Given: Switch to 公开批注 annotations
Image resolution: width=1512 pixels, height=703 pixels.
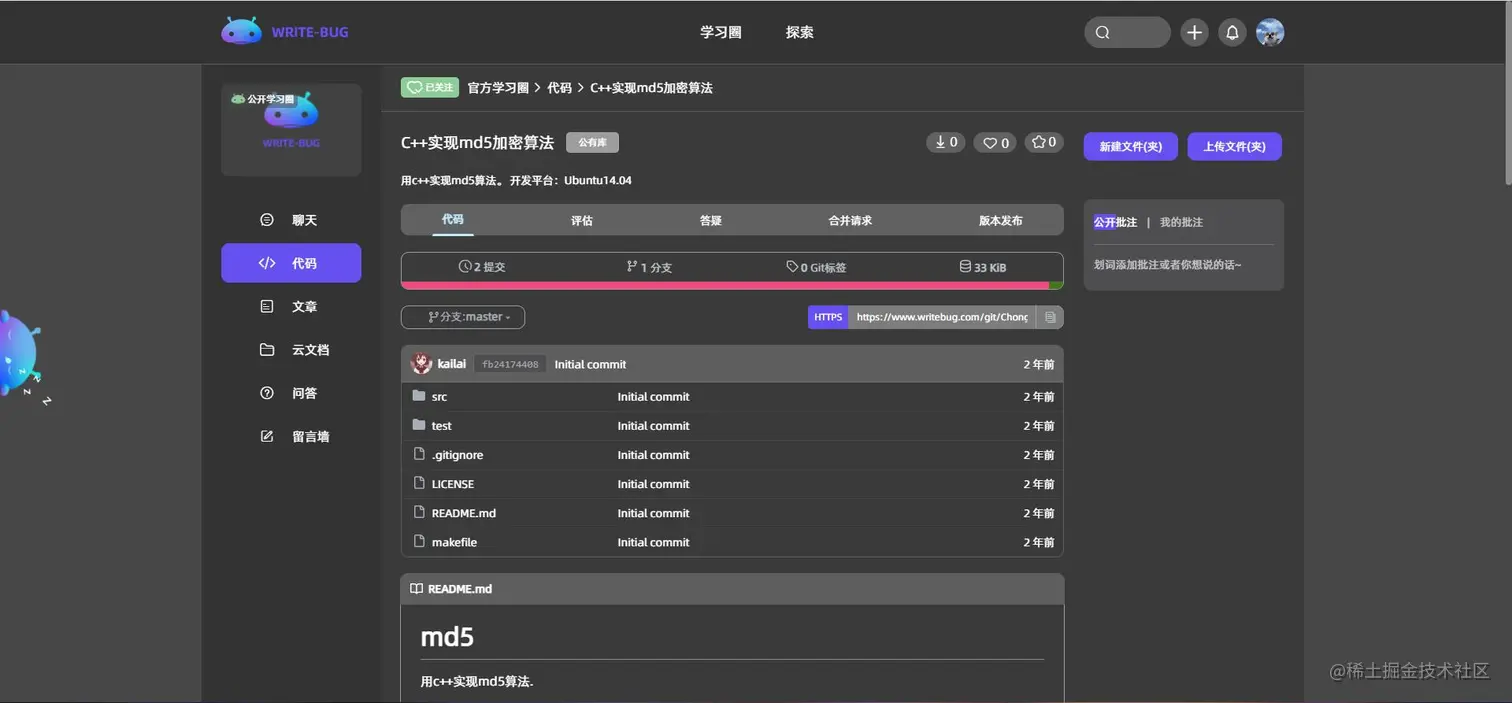Looking at the screenshot, I should [1115, 222].
